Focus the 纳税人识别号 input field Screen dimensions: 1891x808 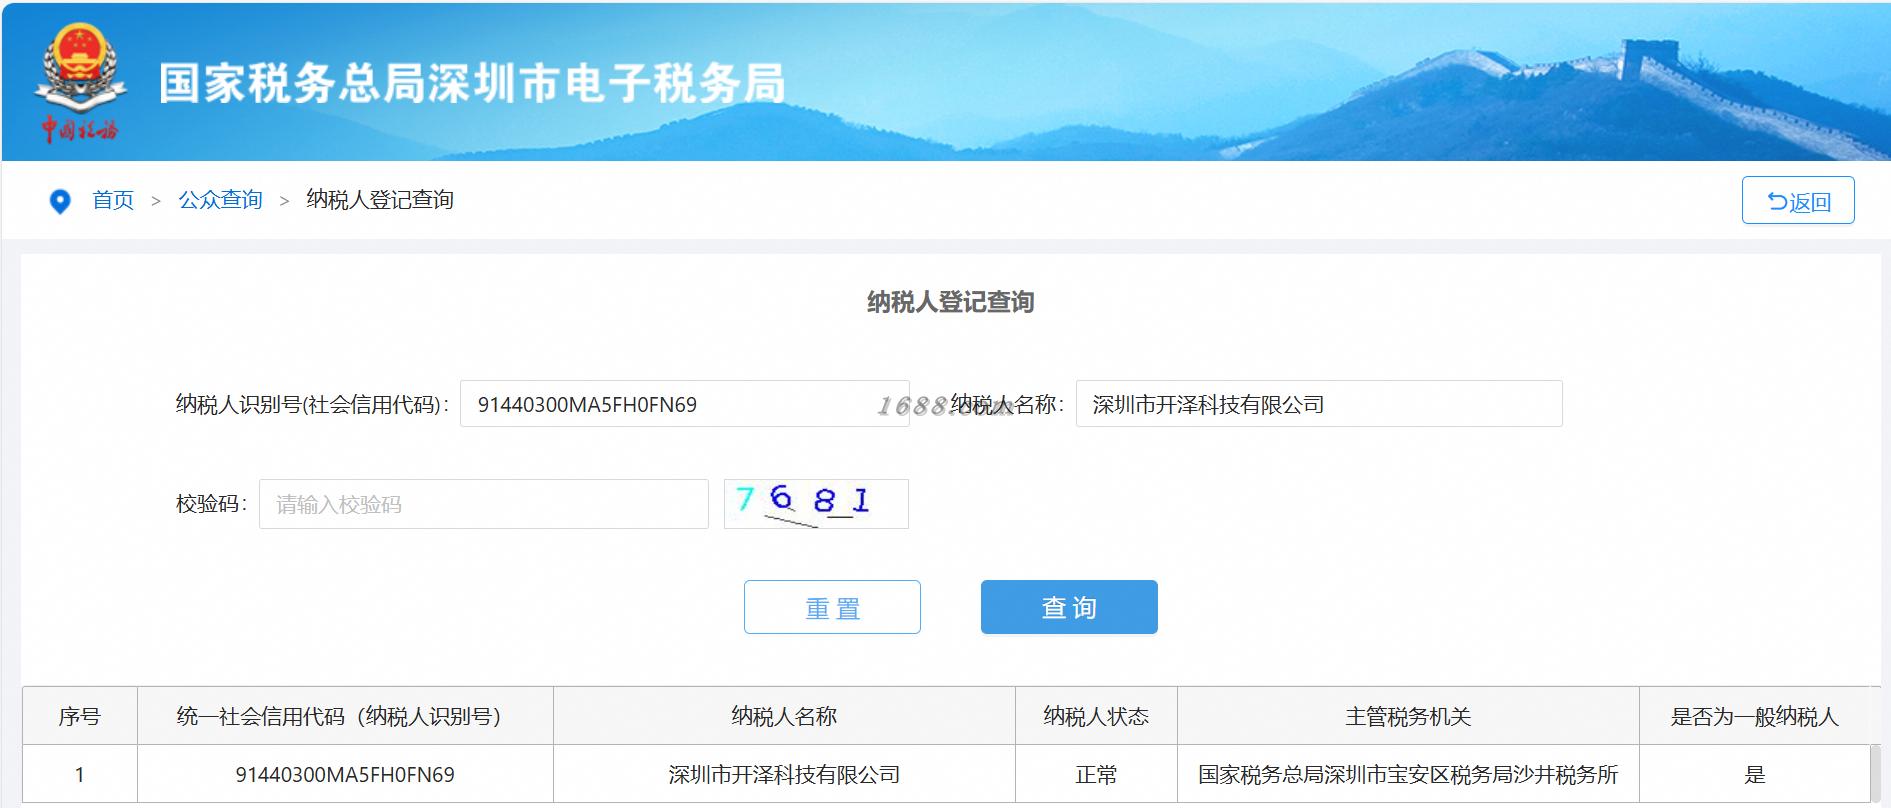tap(684, 404)
